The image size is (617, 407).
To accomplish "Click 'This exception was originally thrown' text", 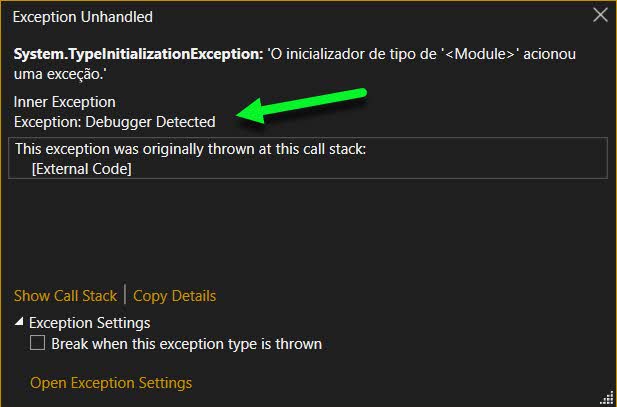I will (x=190, y=149).
